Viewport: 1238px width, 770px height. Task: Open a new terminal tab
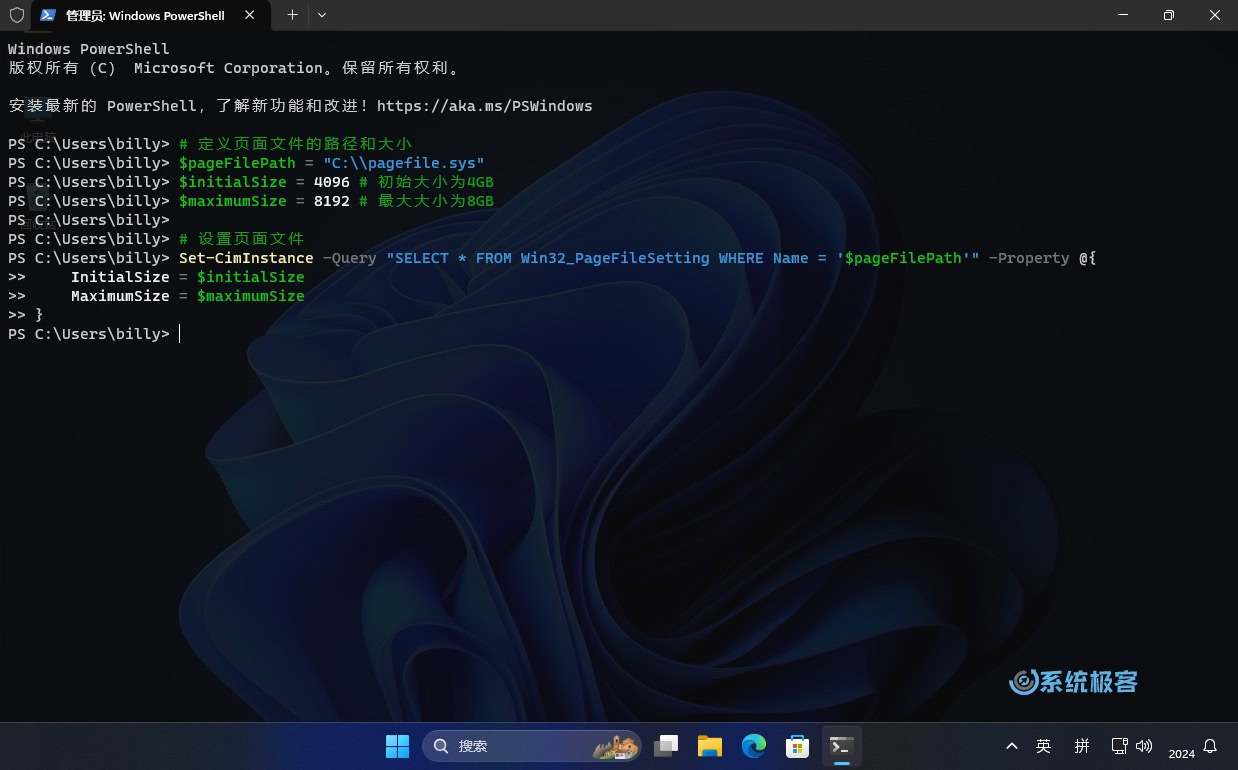coord(292,15)
